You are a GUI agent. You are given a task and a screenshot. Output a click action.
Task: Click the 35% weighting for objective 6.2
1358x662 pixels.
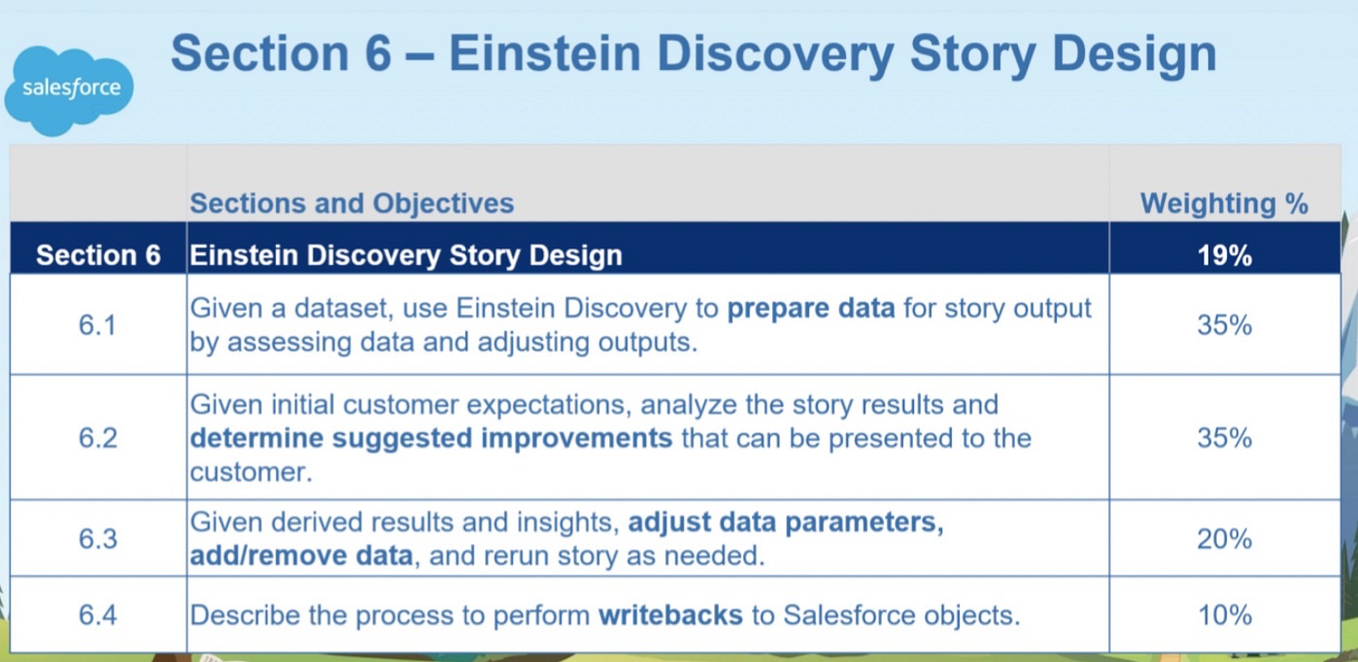pos(1224,438)
